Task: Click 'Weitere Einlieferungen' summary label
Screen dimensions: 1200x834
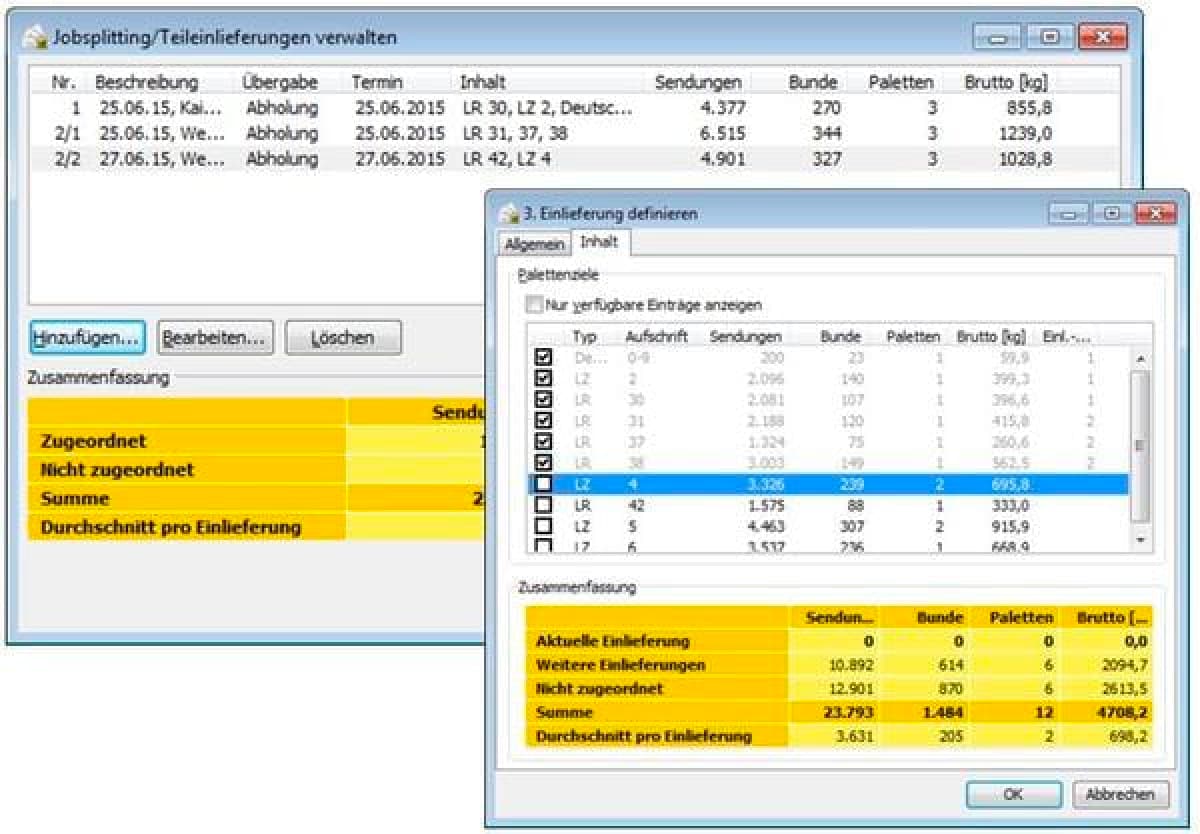Action: (620, 665)
